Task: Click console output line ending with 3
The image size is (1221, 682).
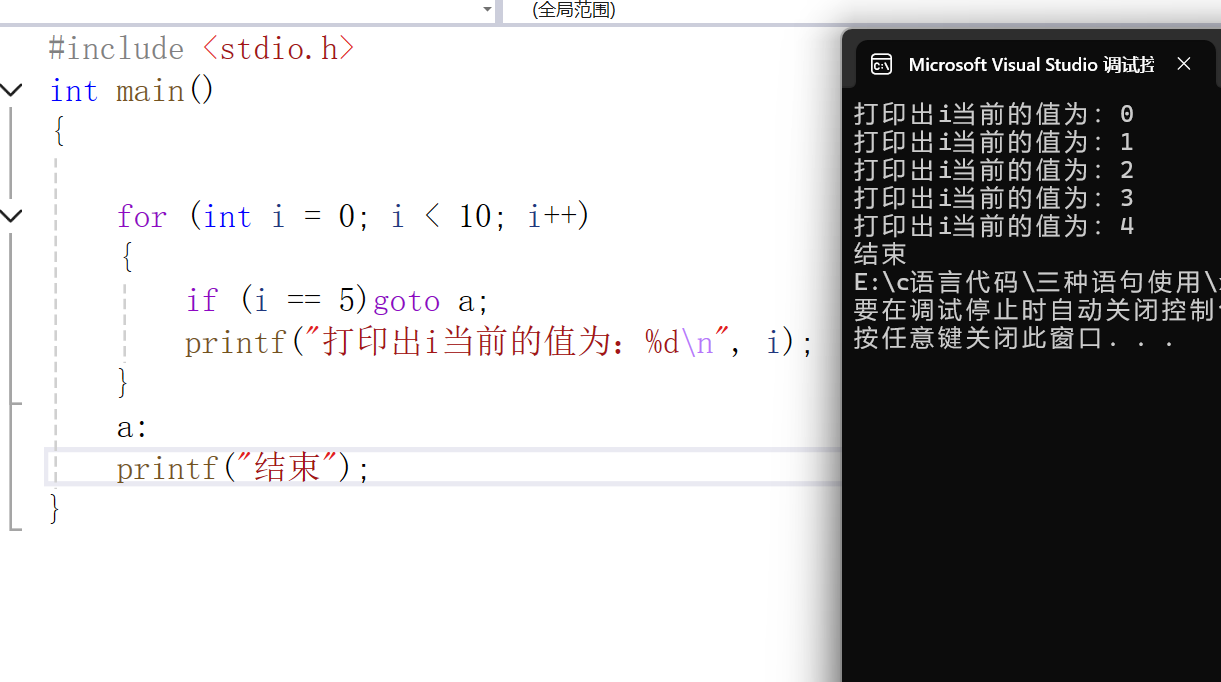Action: (x=994, y=198)
